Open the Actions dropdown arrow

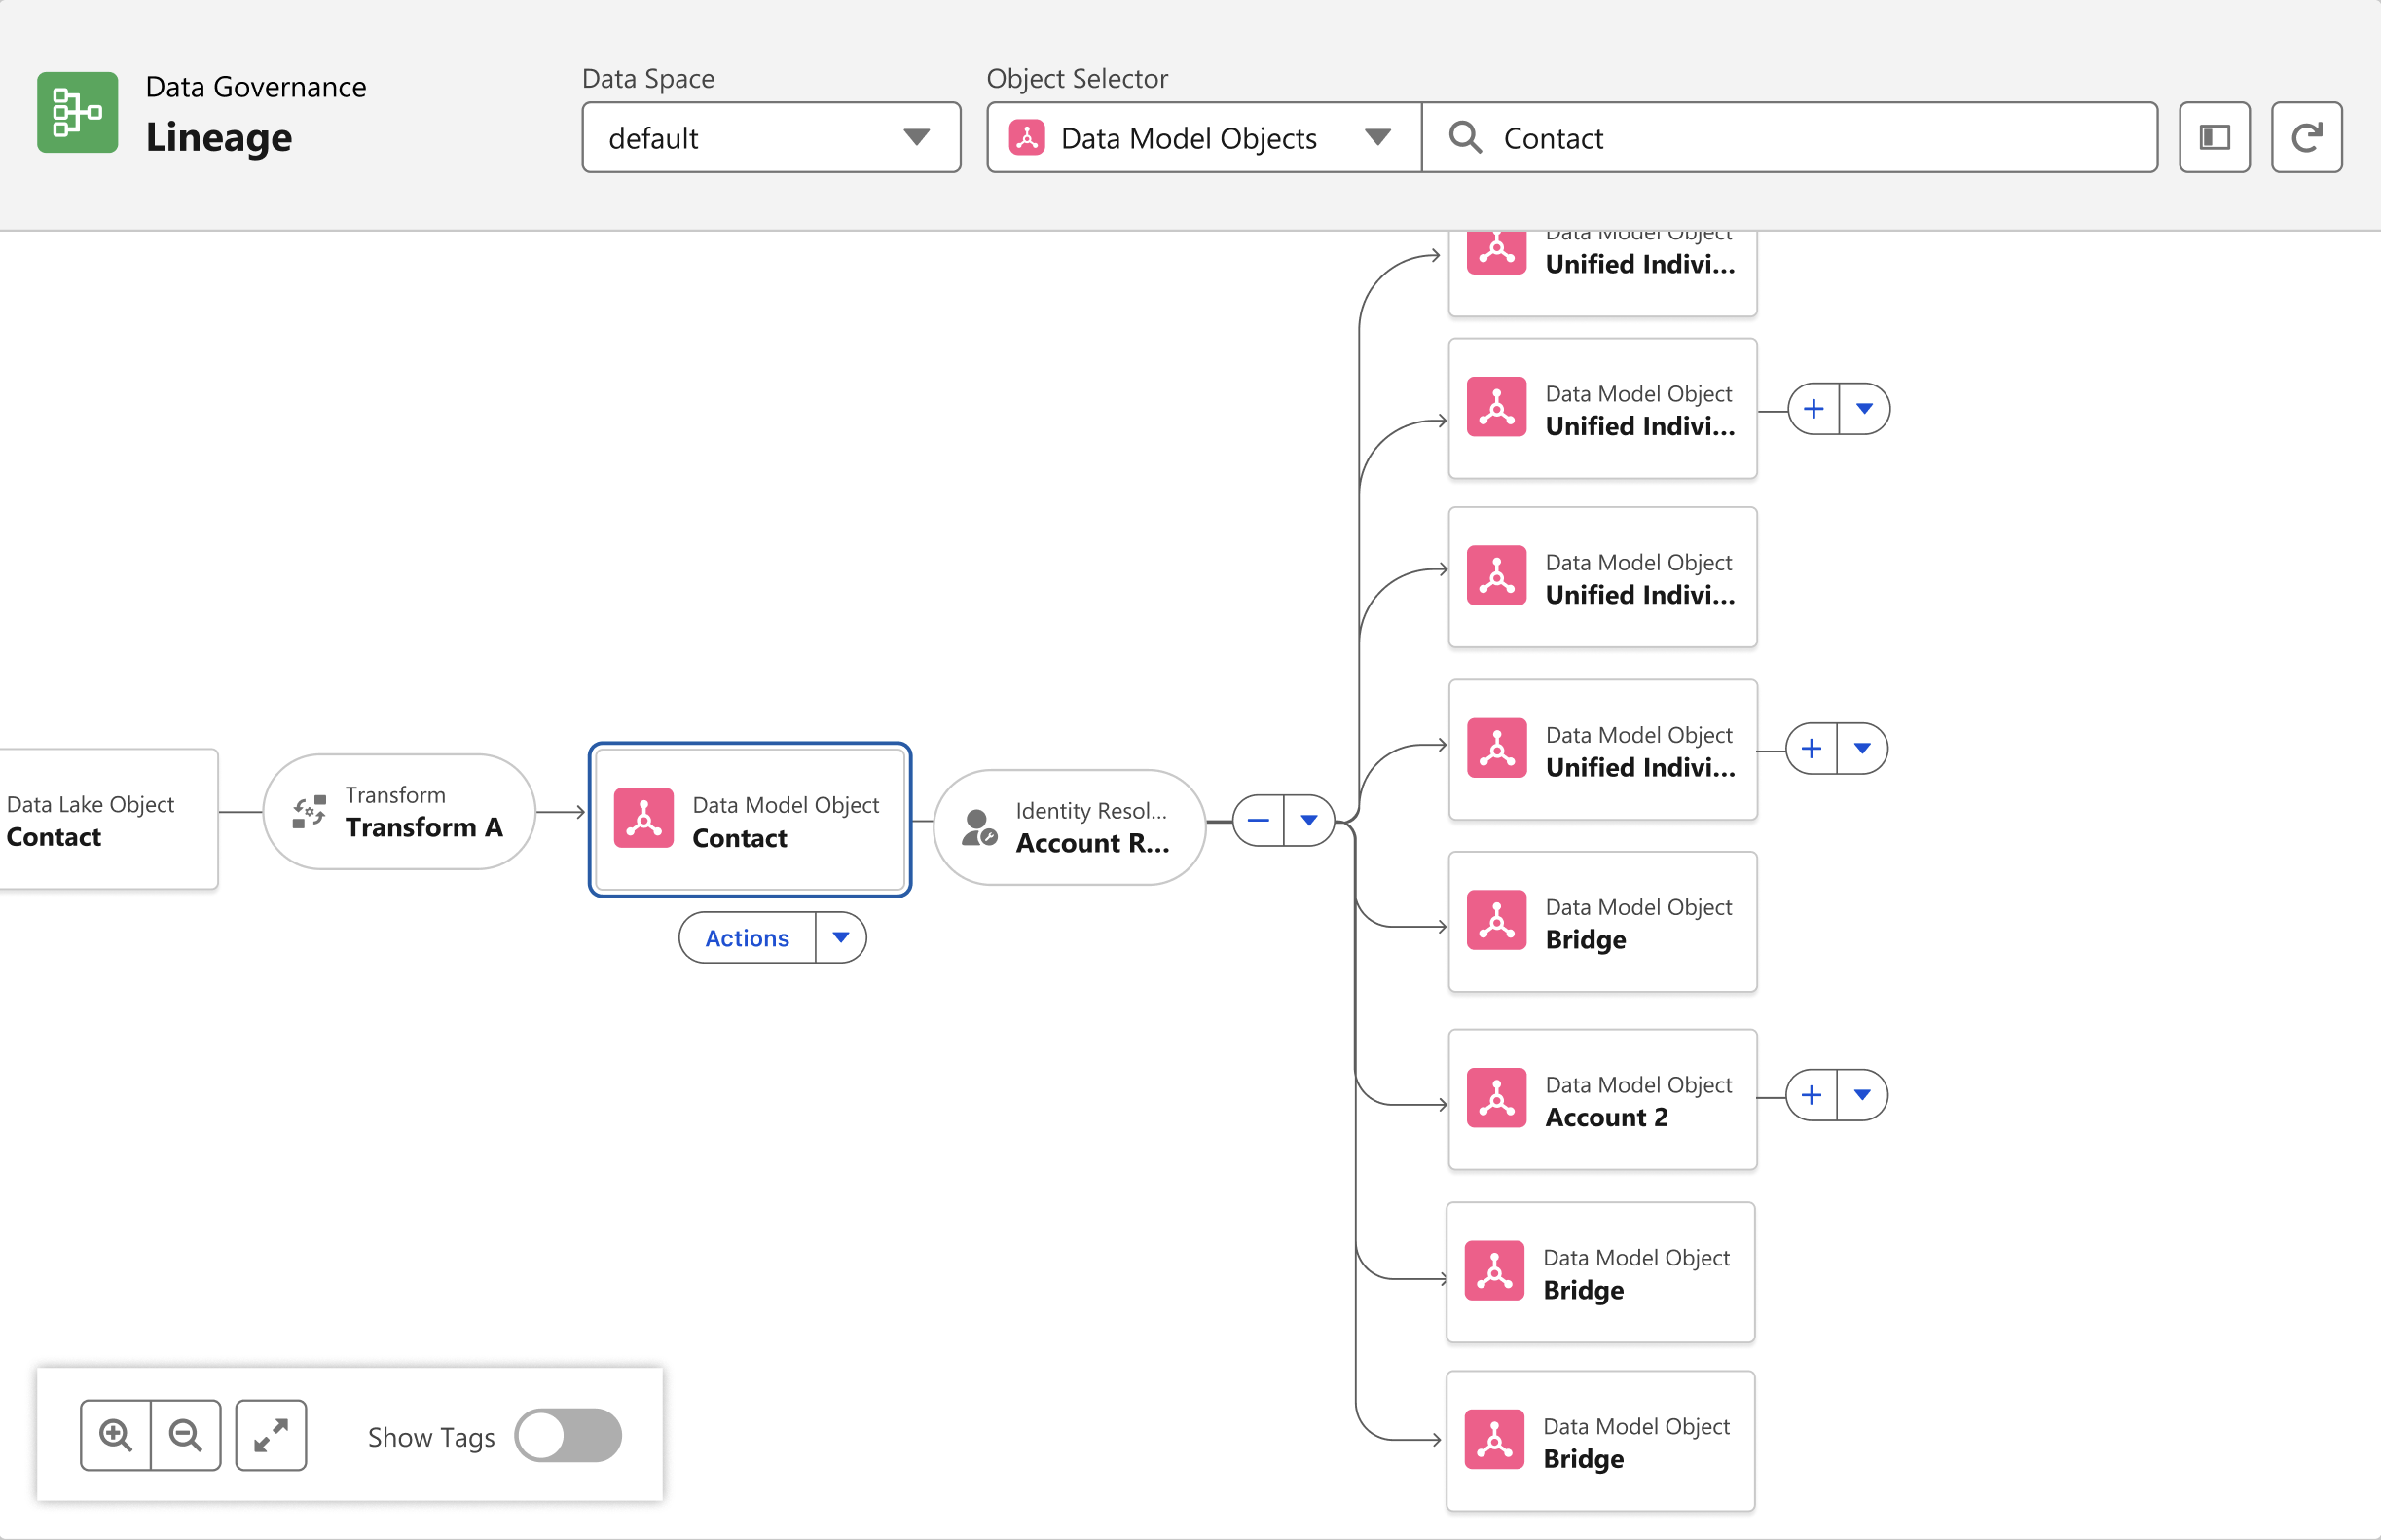(x=841, y=938)
